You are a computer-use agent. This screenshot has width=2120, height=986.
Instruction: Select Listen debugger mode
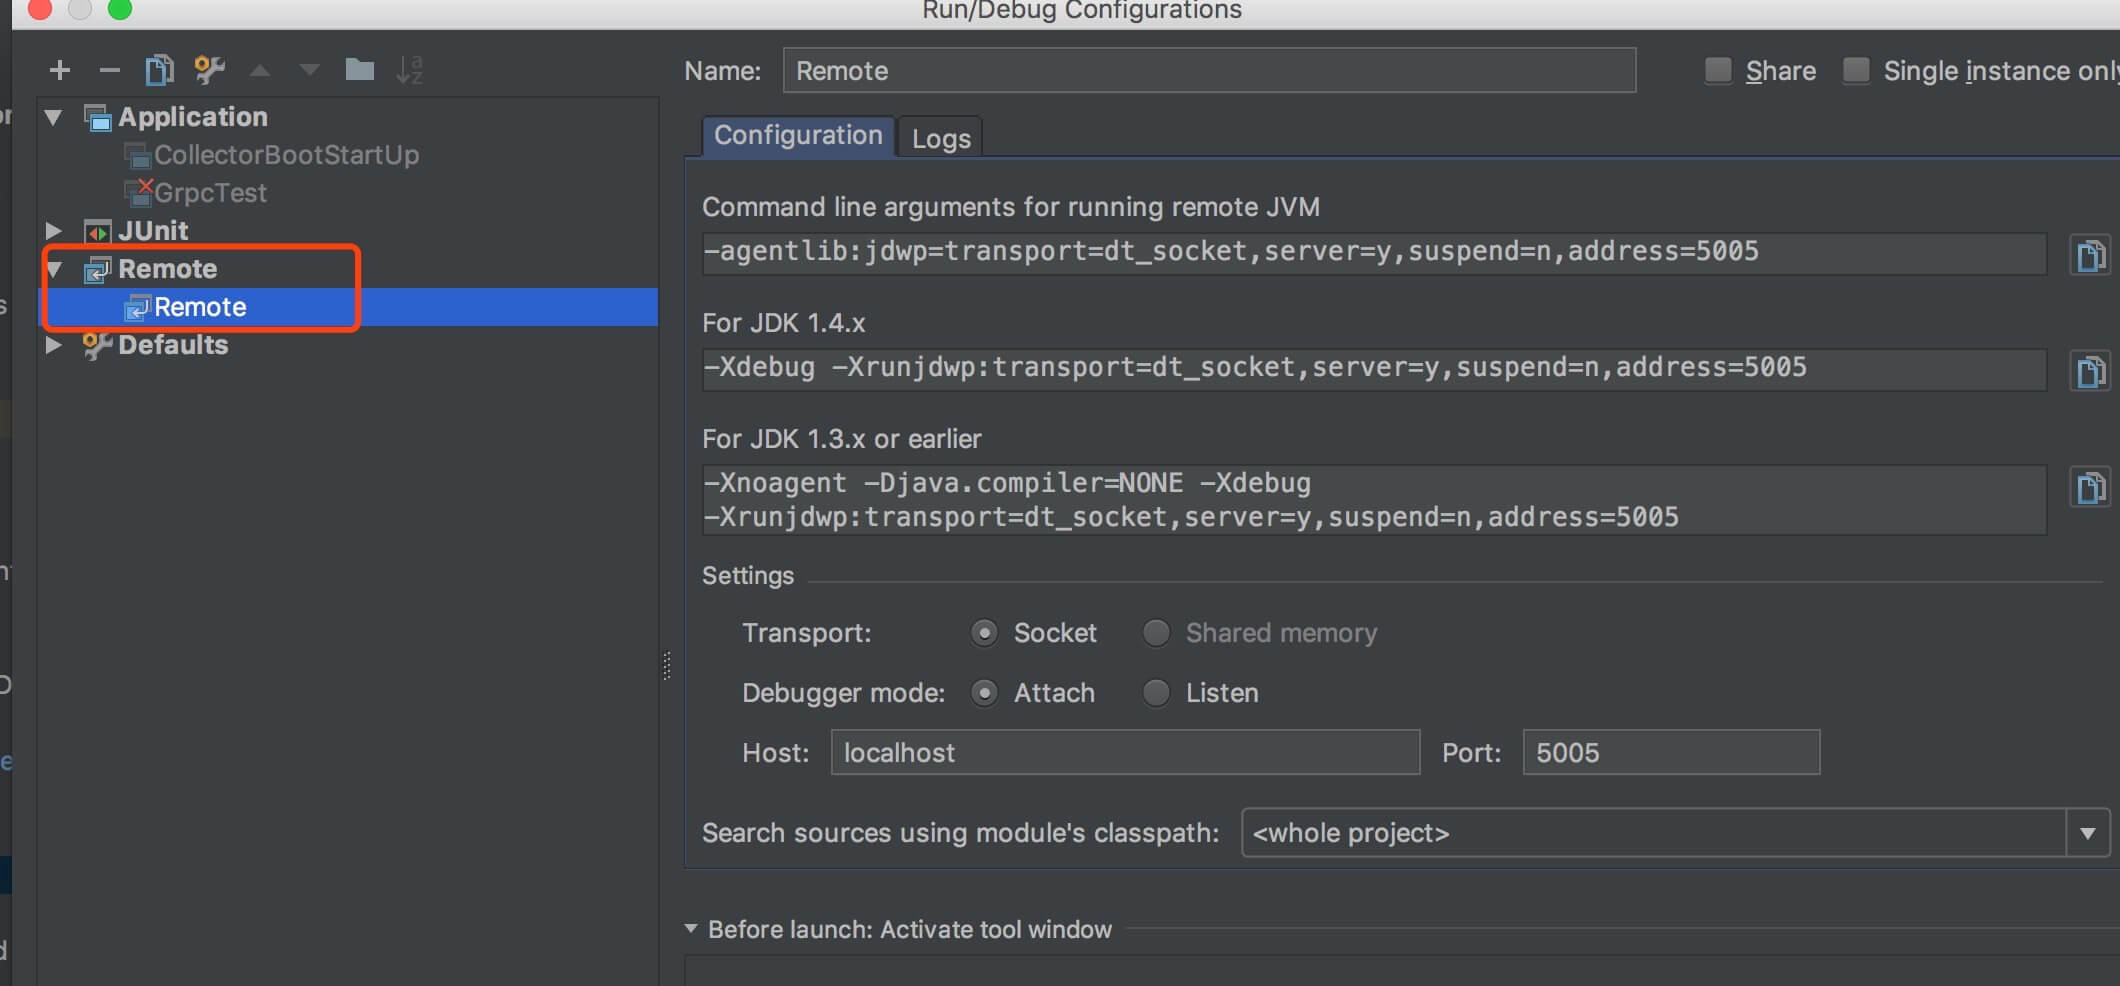coord(1156,693)
